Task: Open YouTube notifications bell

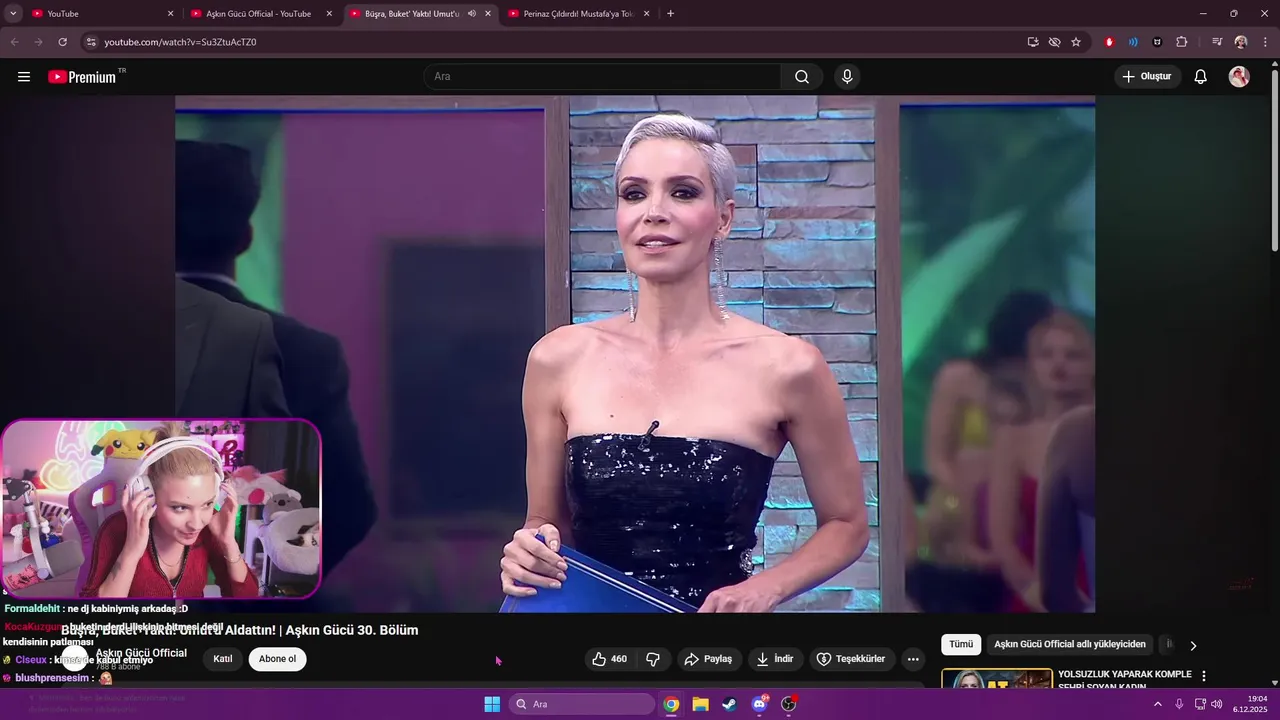Action: (x=1201, y=77)
